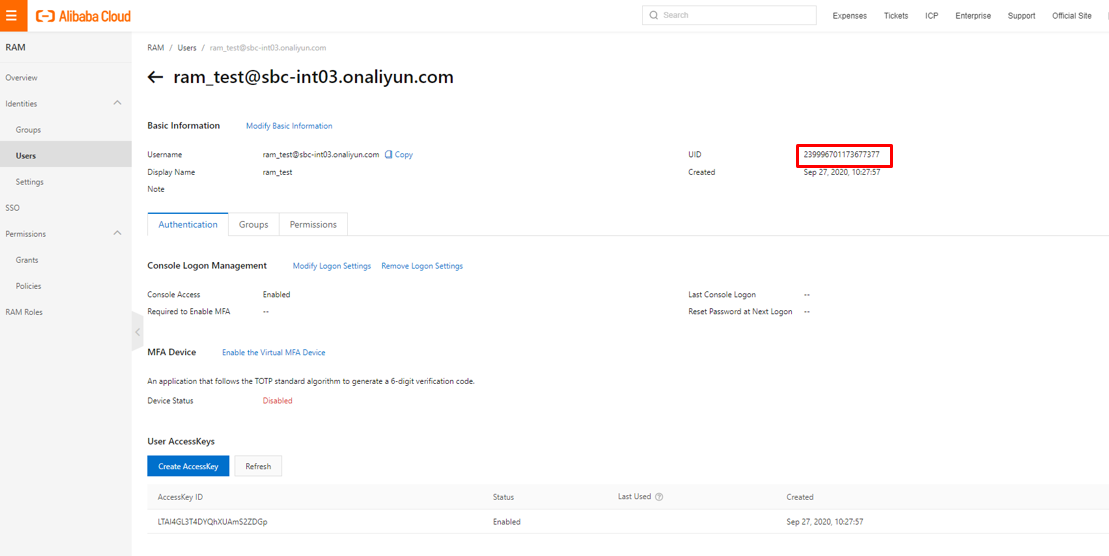The image size is (1109, 556).
Task: Select Overview in the RAM sidebar
Action: tap(66, 78)
